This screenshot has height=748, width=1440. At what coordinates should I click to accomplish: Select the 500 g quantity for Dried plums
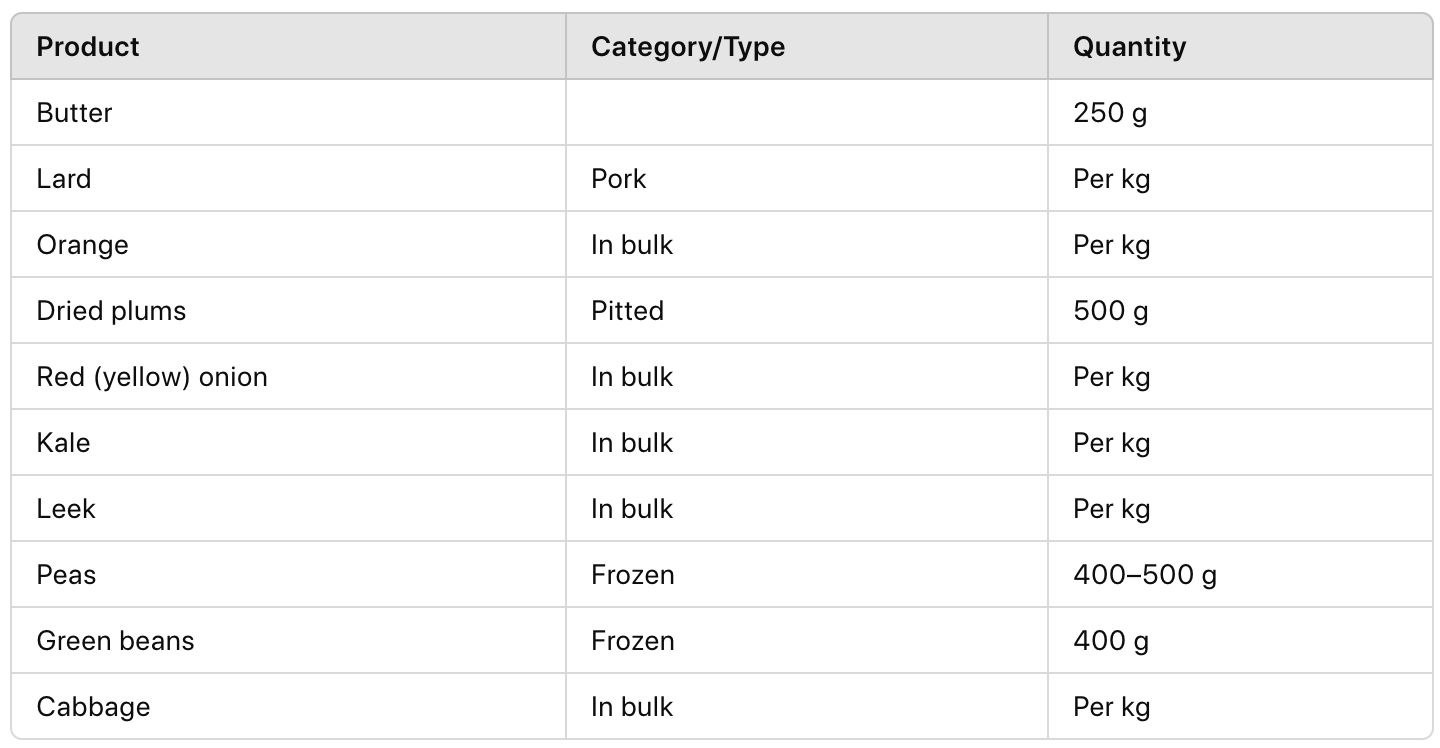[x=1110, y=311]
